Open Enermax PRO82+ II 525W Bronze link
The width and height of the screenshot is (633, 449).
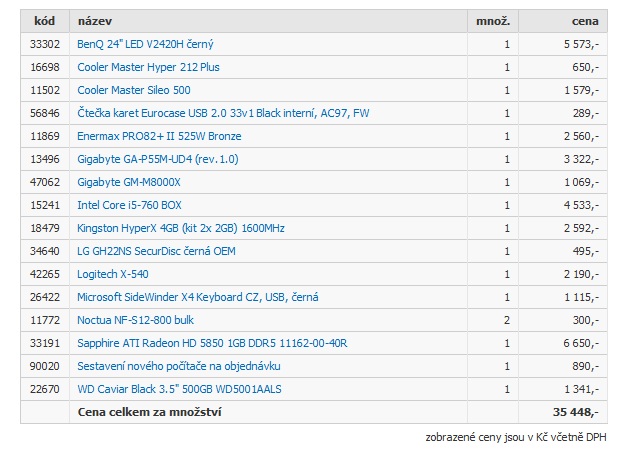click(x=159, y=136)
